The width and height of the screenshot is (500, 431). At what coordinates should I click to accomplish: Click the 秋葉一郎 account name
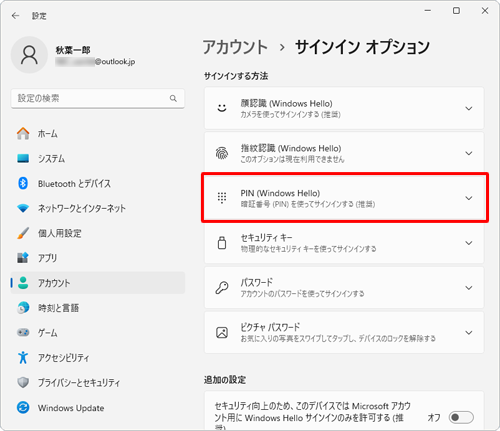73,50
